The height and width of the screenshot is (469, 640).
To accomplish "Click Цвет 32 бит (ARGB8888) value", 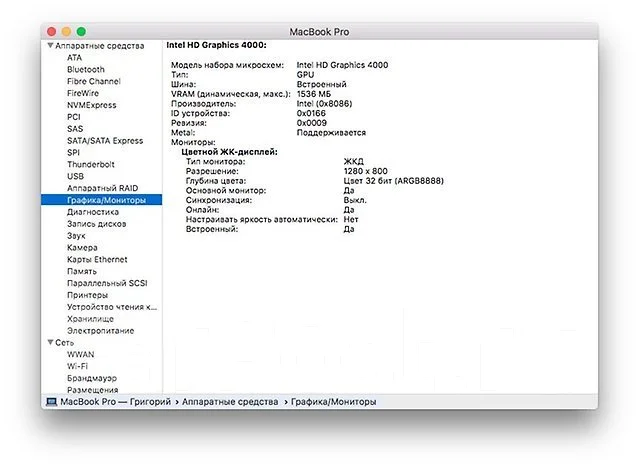I will pos(393,181).
